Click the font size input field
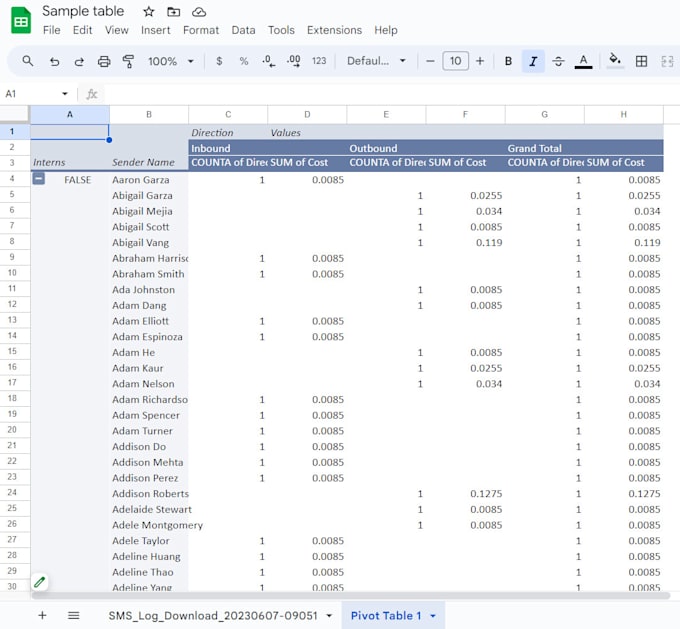This screenshot has width=680, height=629. [455, 61]
